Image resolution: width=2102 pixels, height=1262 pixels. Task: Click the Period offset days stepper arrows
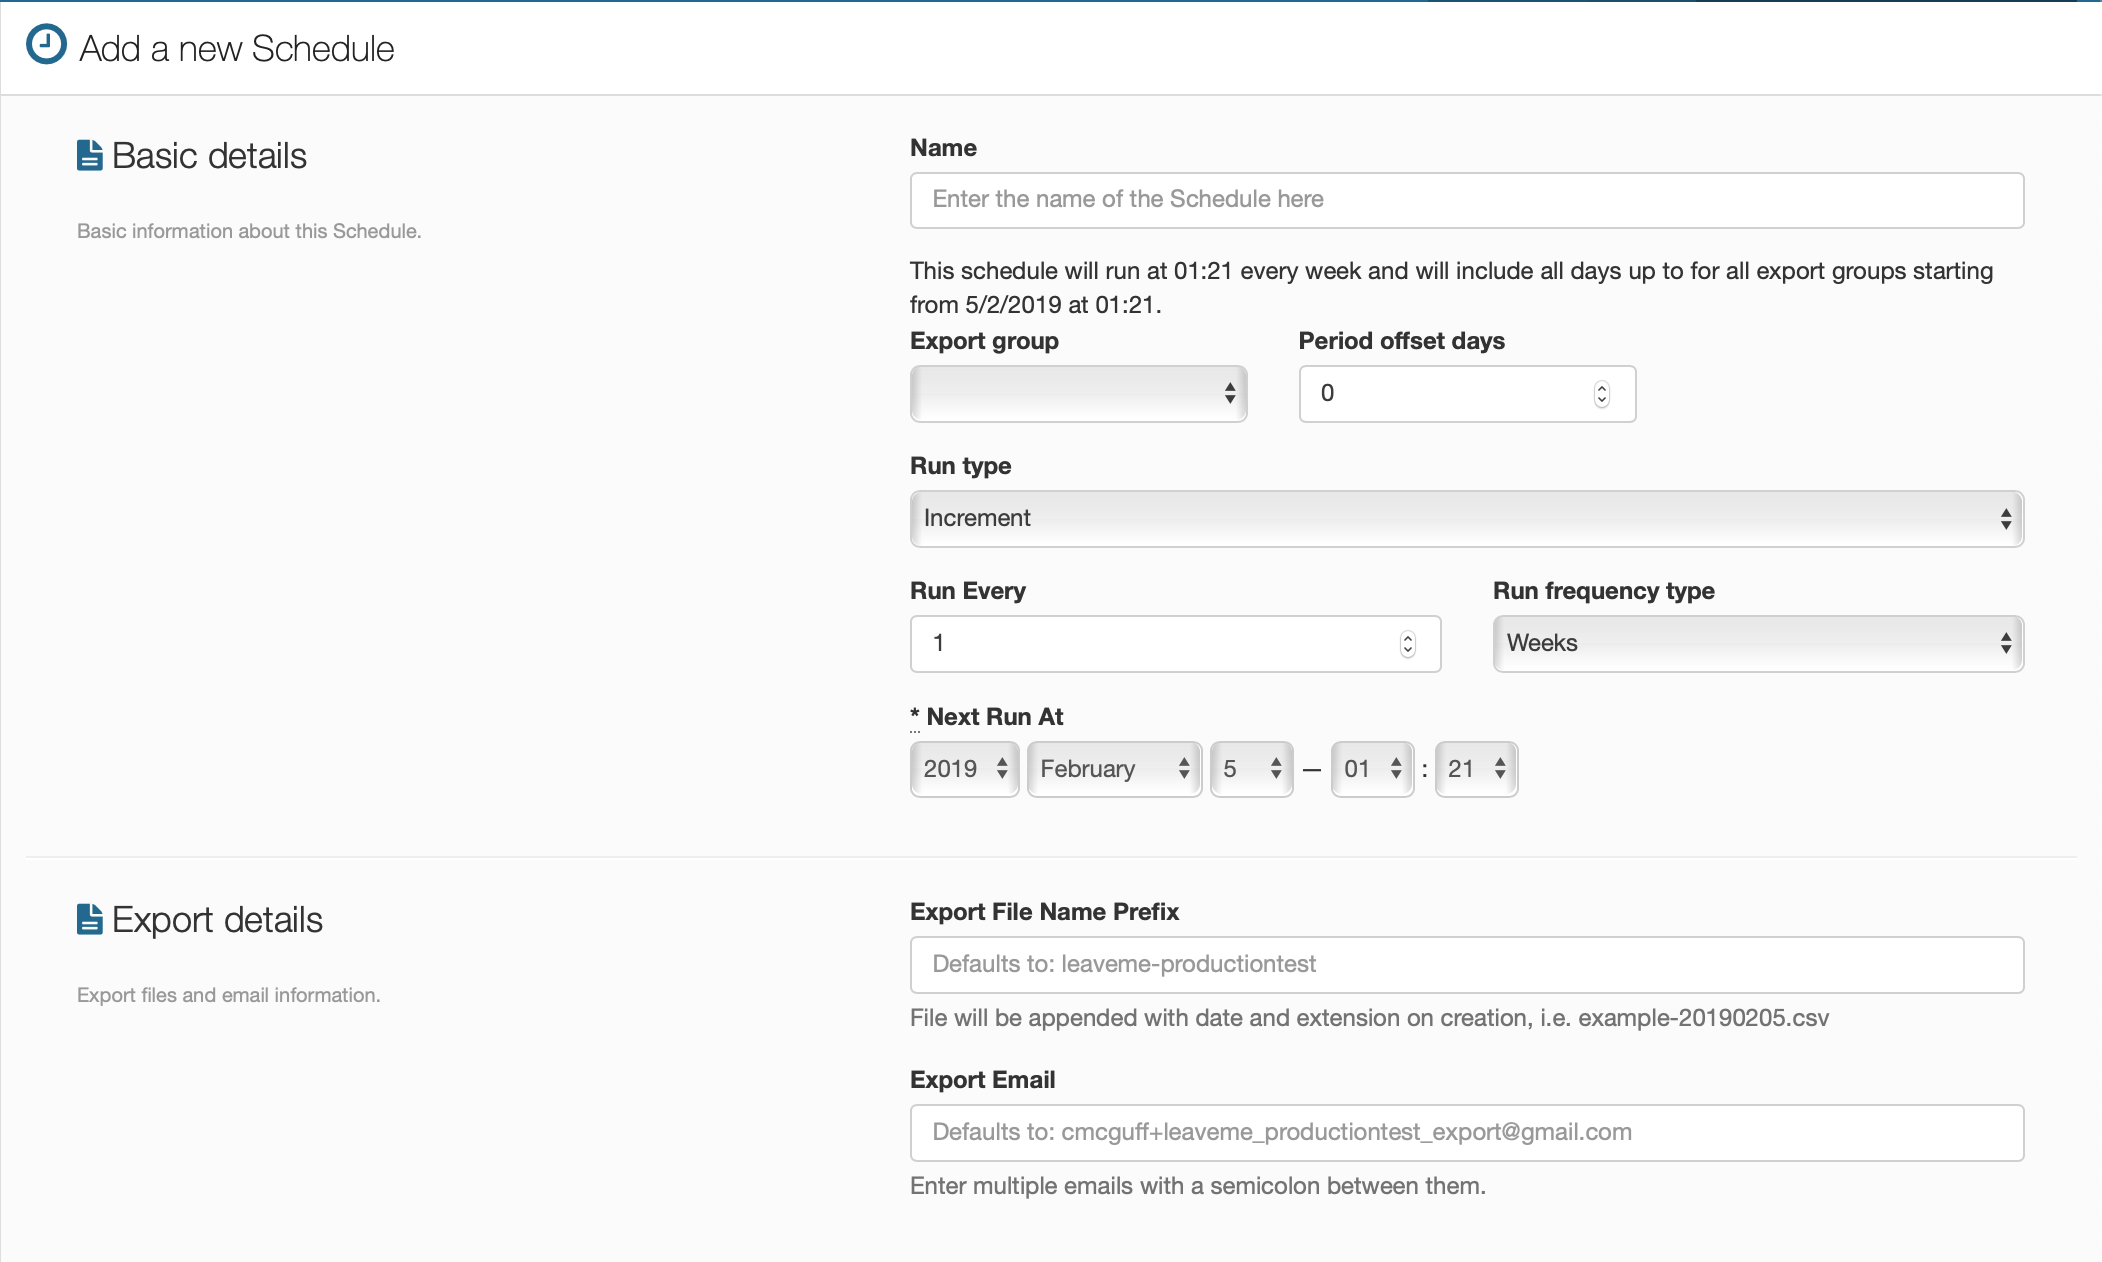pos(1601,394)
